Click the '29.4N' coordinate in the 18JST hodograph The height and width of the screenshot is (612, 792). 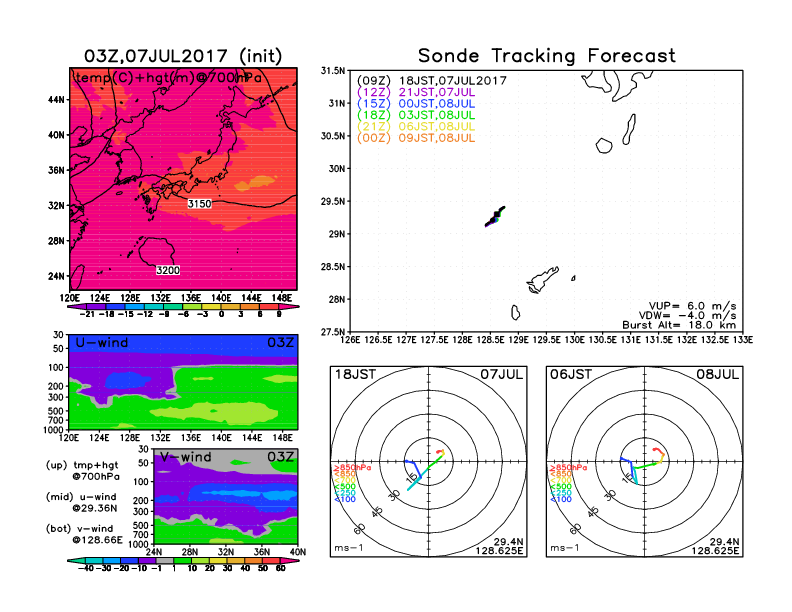pos(509,542)
